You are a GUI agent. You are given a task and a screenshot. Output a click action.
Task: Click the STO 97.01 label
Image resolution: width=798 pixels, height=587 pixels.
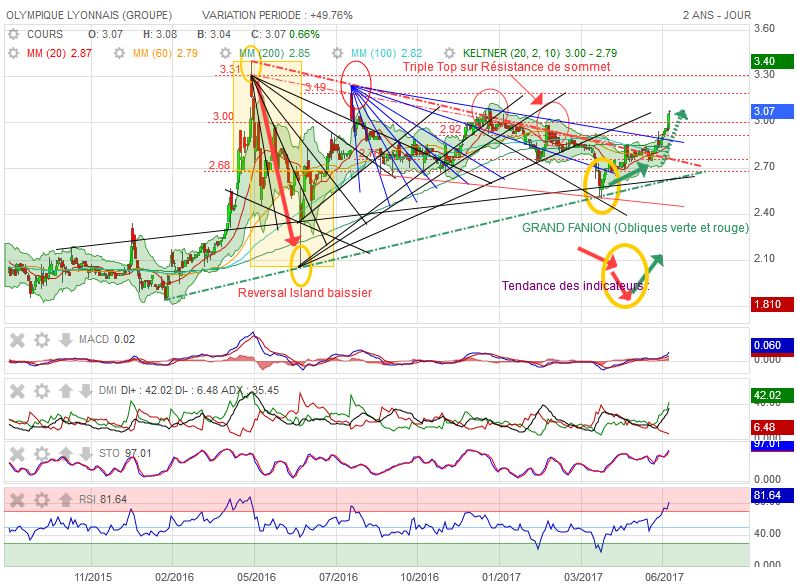coord(125,453)
